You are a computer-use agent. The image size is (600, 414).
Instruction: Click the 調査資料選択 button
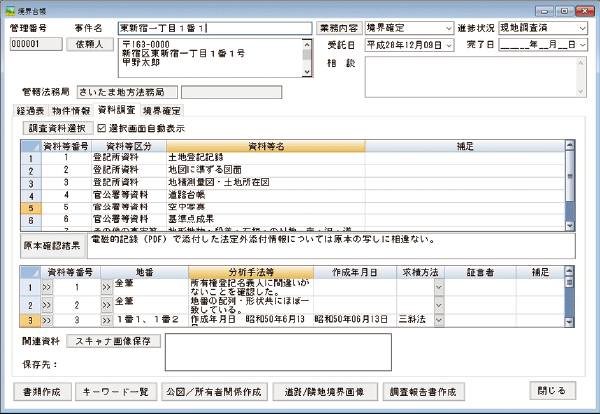pos(57,129)
